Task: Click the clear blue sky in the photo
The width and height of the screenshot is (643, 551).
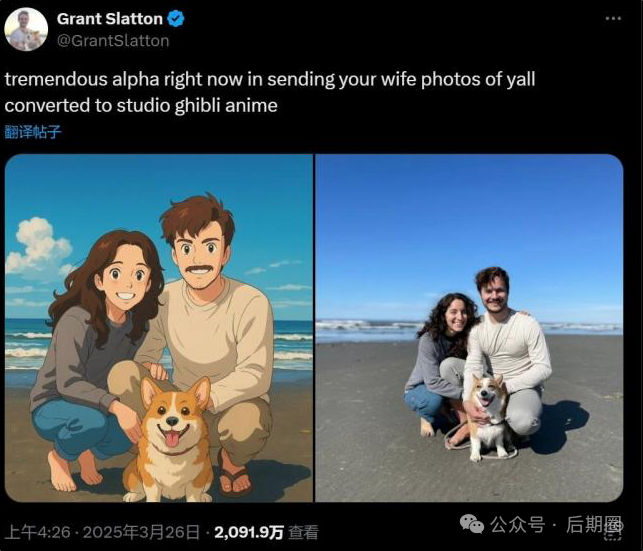Action: coord(470,220)
